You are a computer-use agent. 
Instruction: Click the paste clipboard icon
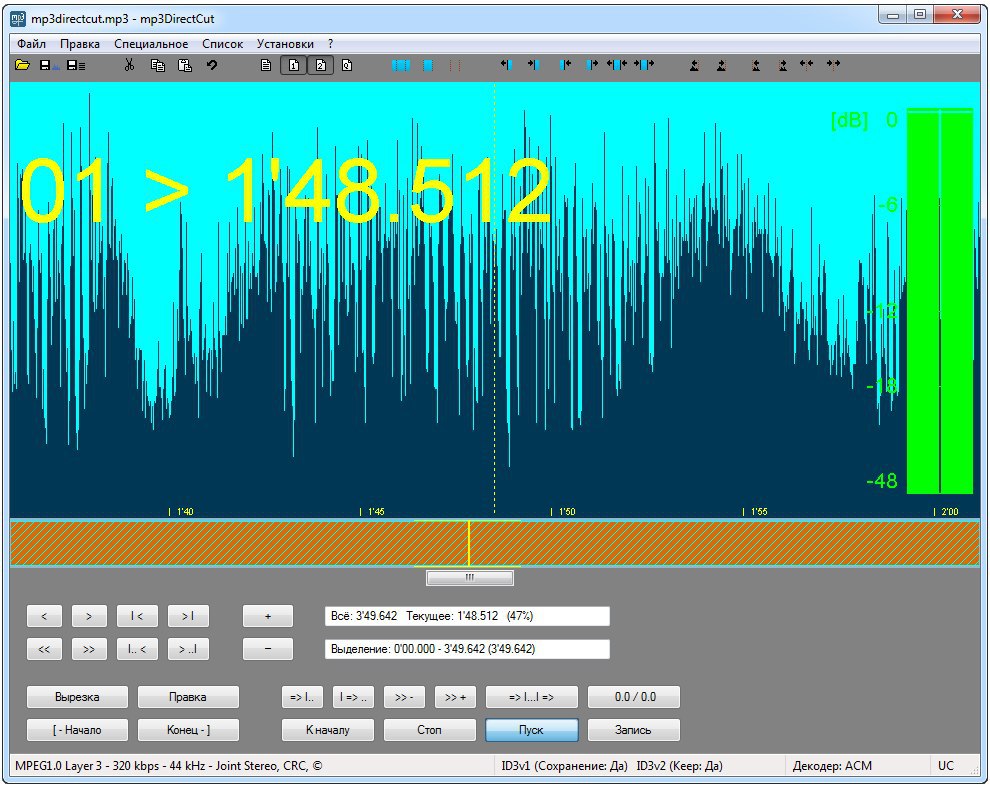point(184,65)
